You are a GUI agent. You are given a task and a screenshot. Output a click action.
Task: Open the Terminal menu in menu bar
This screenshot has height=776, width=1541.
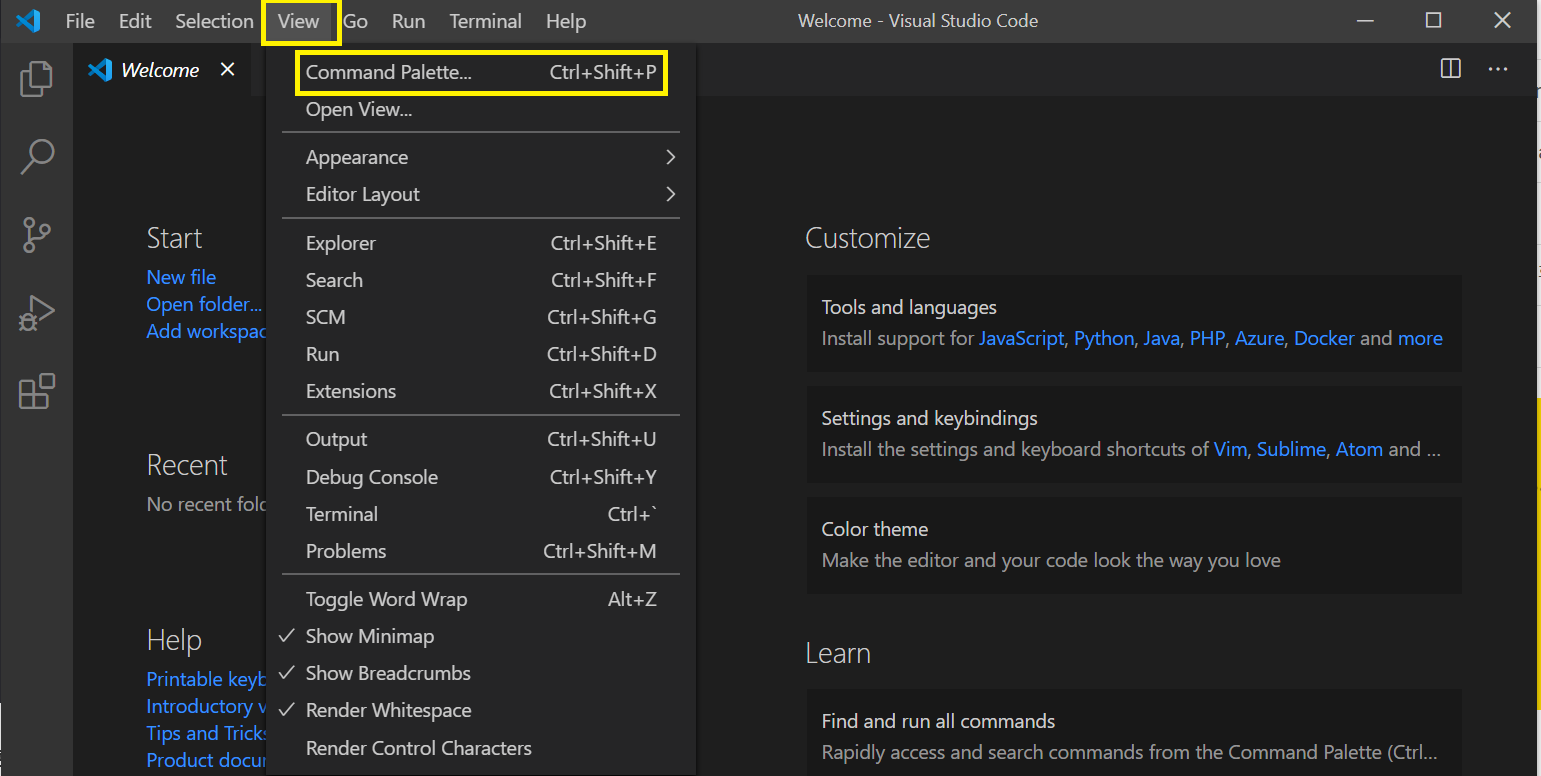tap(485, 21)
